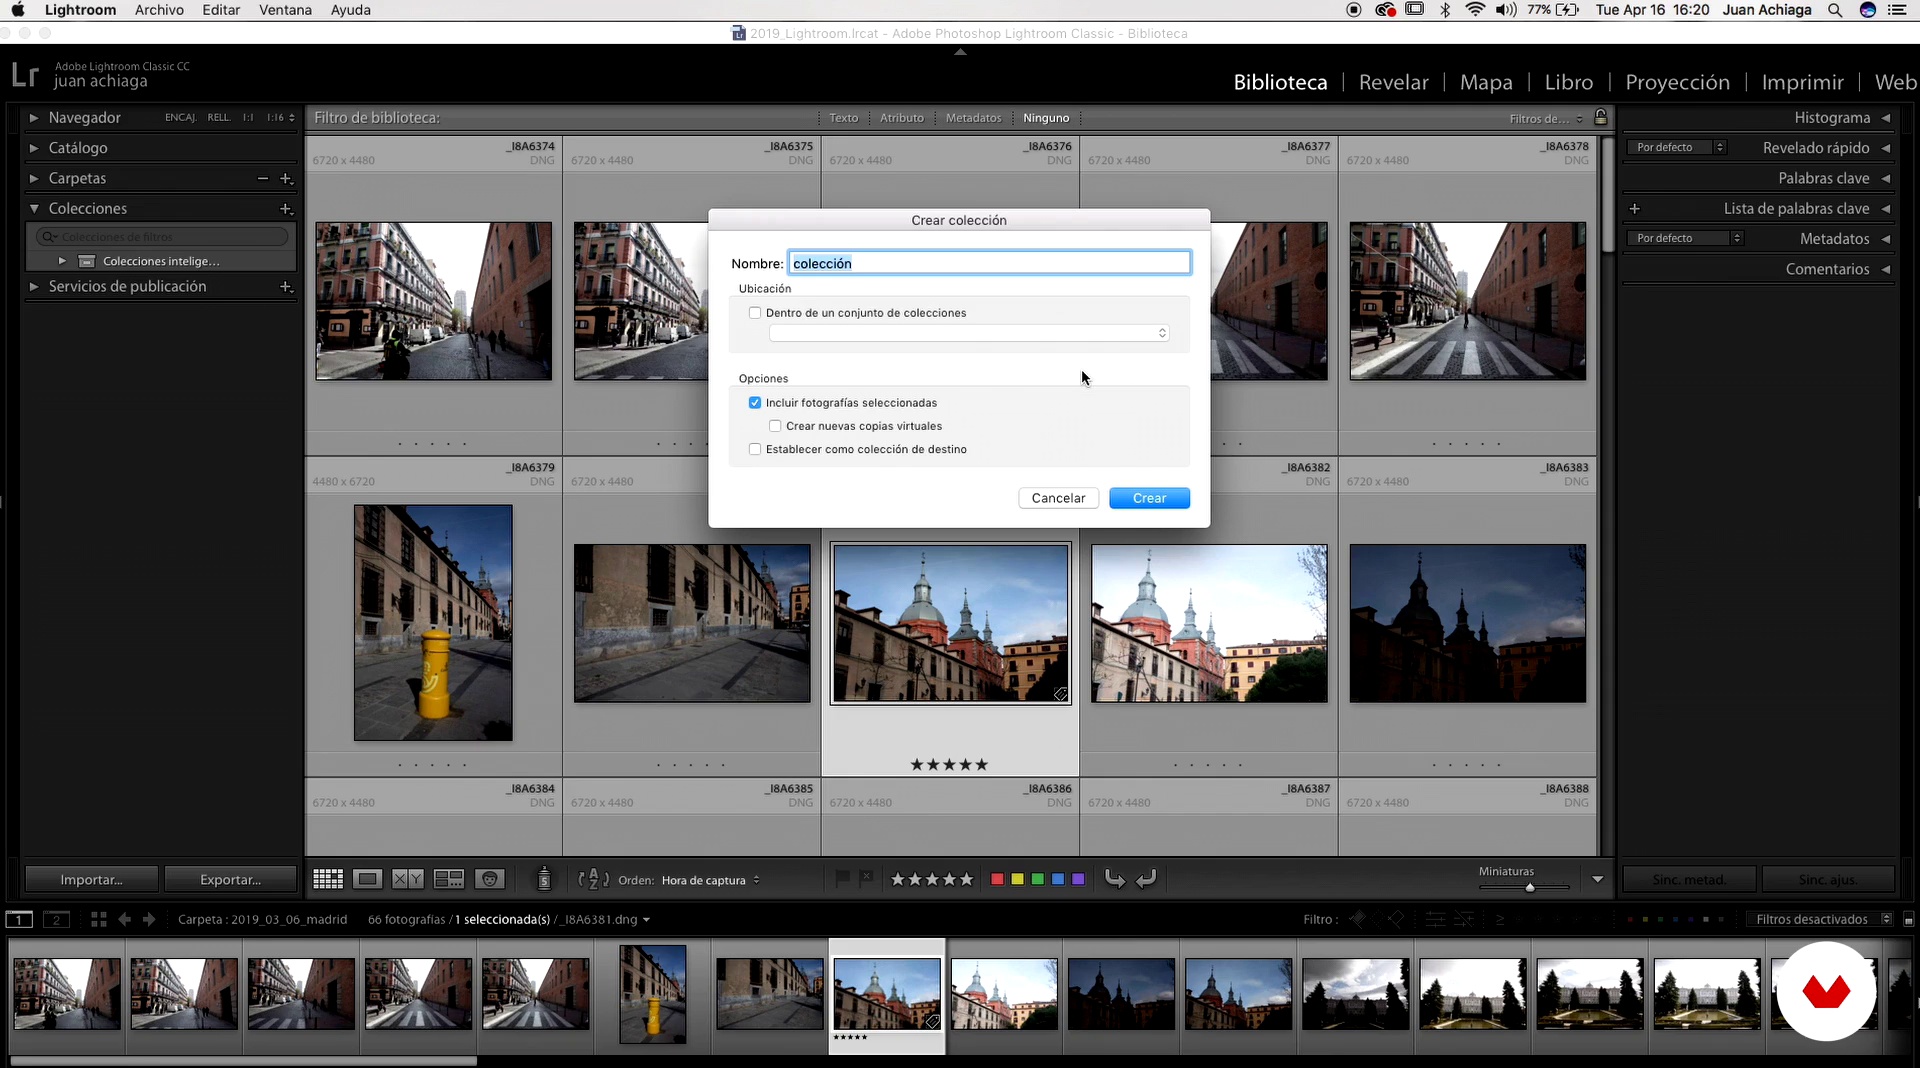This screenshot has height=1068, width=1920.
Task: Switch to the Revelar module
Action: coord(1393,82)
